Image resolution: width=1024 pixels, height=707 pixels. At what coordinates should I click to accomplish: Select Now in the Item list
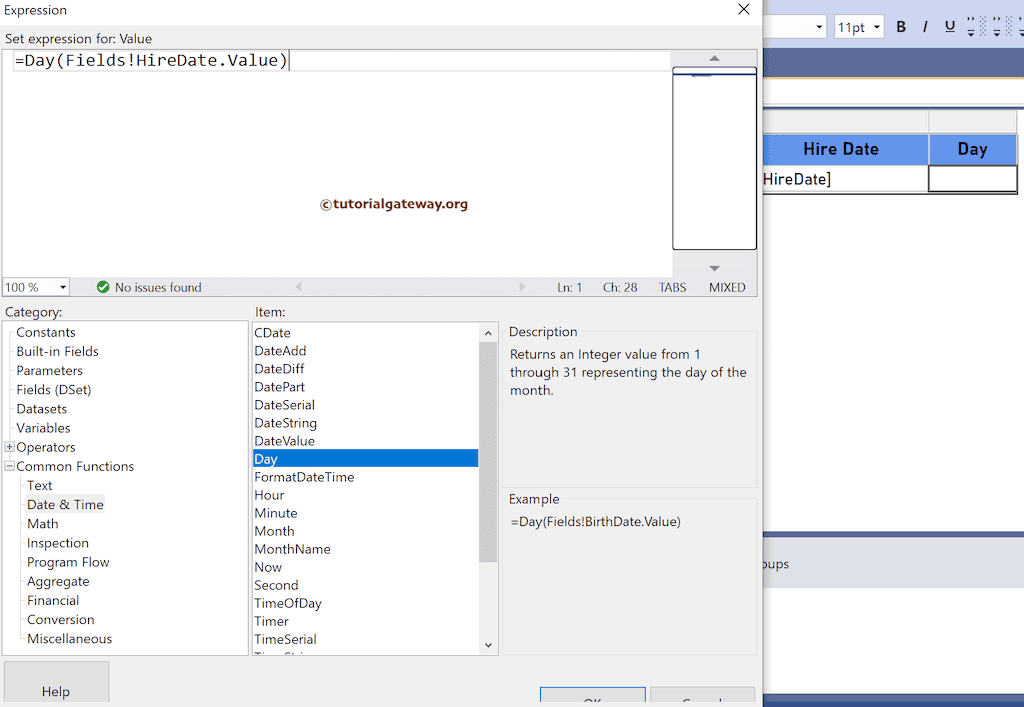pyautogui.click(x=366, y=567)
